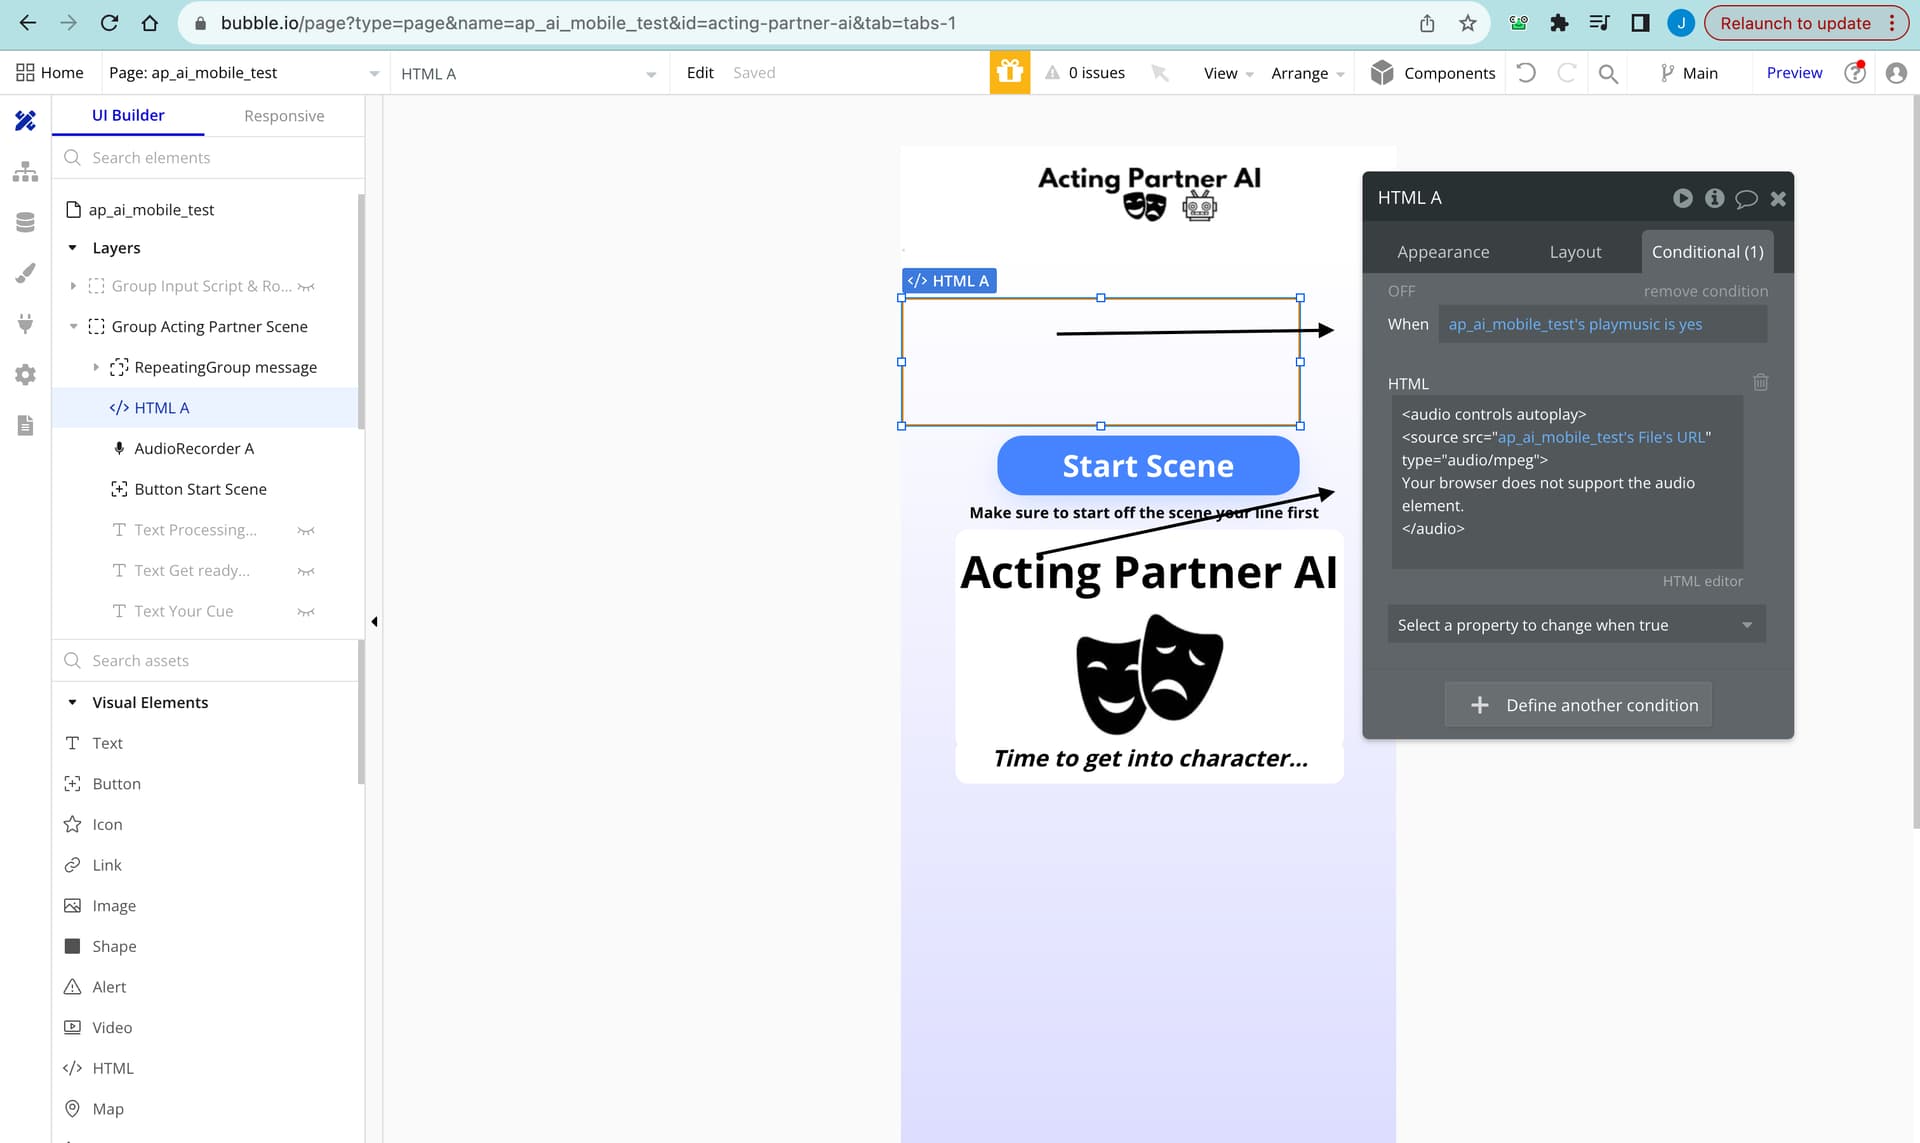Screen dimensions: 1920x1143
Task: Click Define another condition button
Action: tap(1578, 705)
